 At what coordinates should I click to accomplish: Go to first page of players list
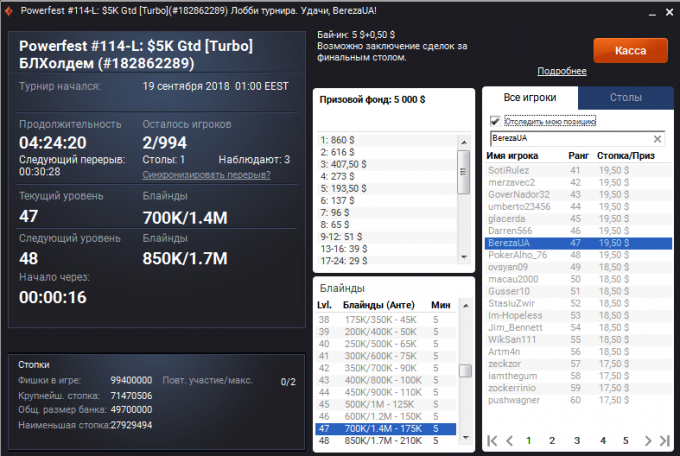coord(492,441)
